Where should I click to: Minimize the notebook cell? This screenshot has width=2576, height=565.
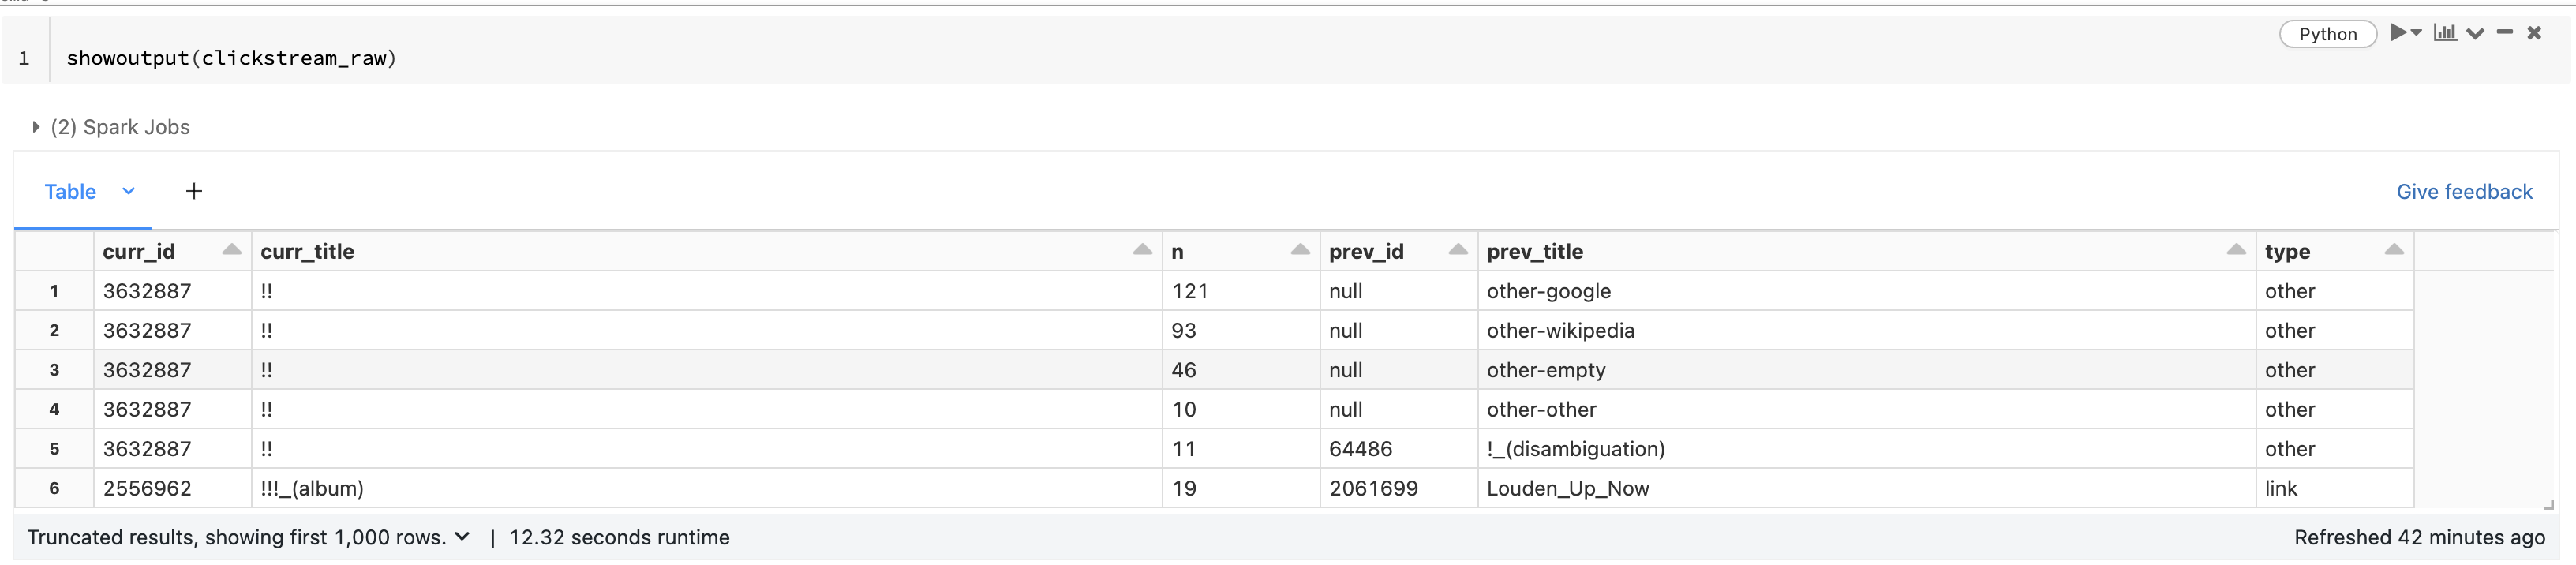coord(2505,33)
